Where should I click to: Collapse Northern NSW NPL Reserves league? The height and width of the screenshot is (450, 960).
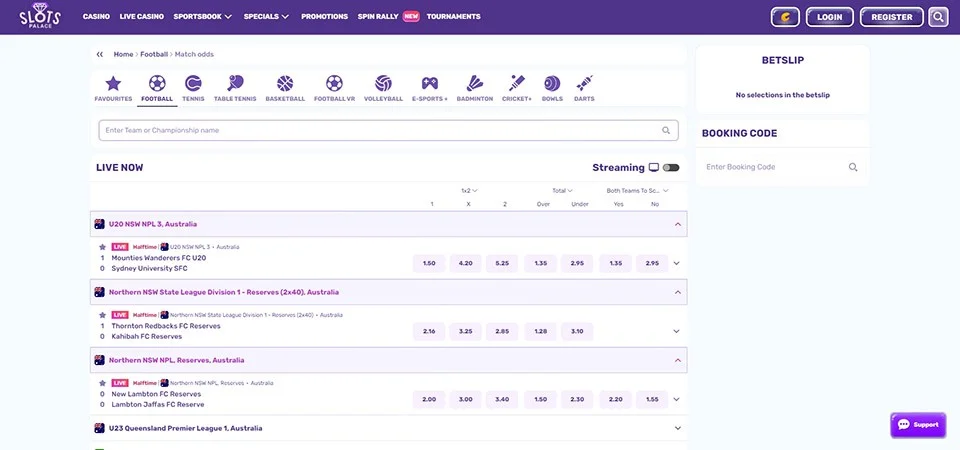(678, 360)
